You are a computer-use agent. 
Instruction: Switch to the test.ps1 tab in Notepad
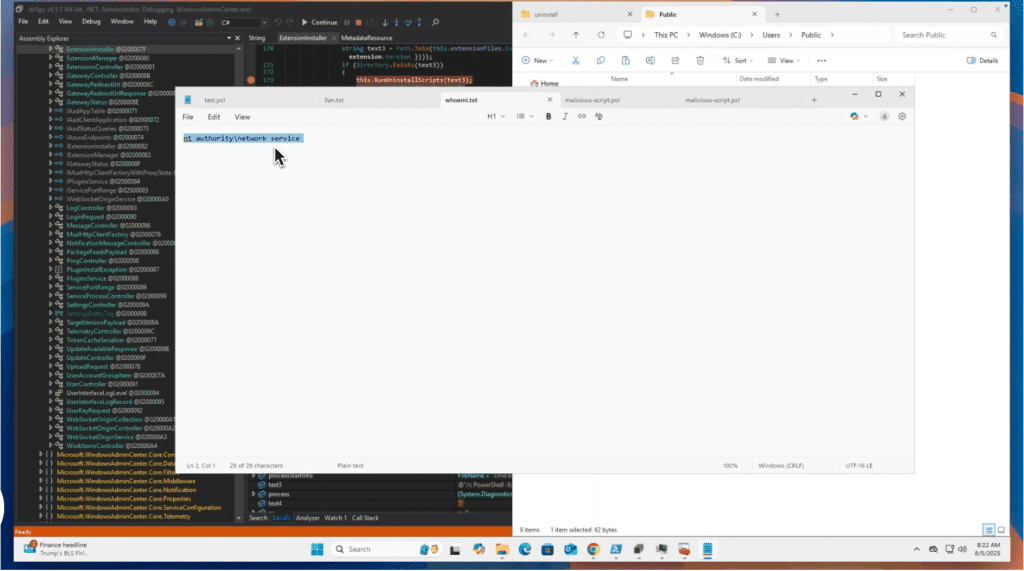pos(214,100)
